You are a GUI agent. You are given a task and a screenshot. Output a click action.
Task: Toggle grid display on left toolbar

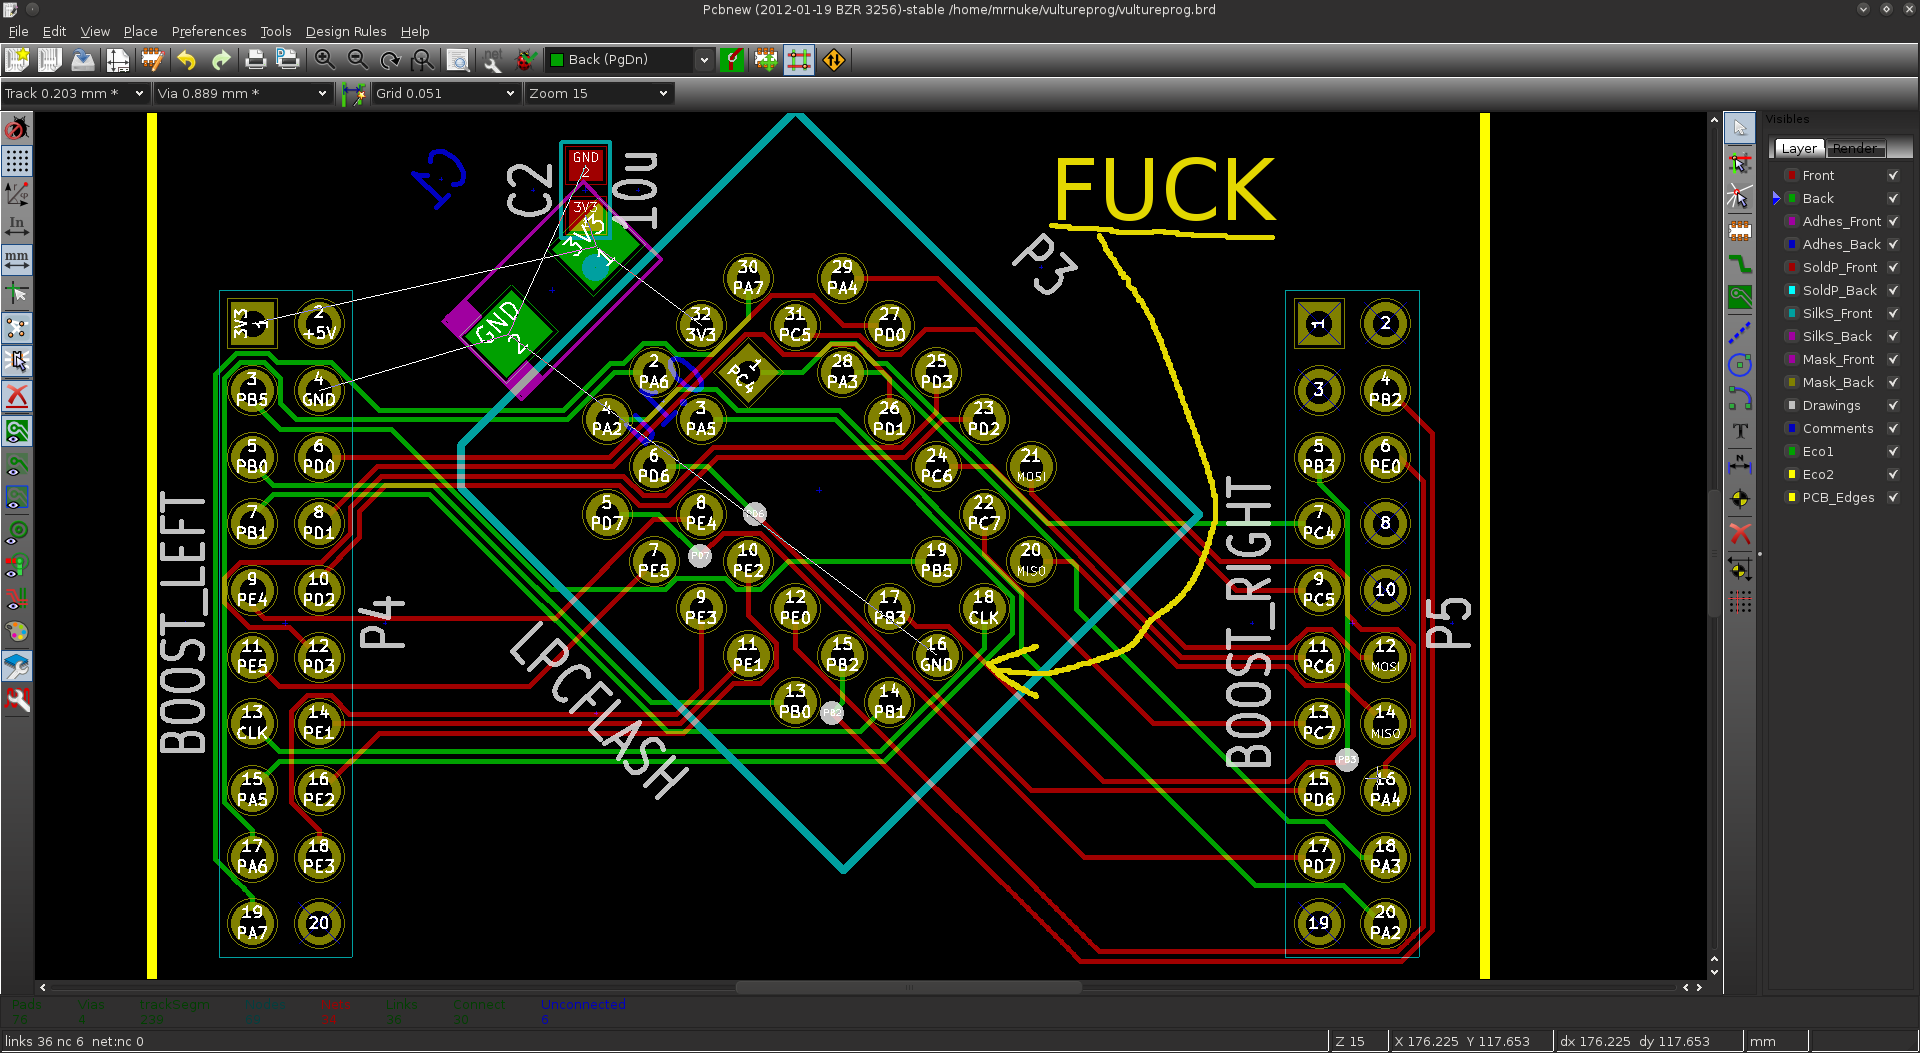[x=17, y=161]
